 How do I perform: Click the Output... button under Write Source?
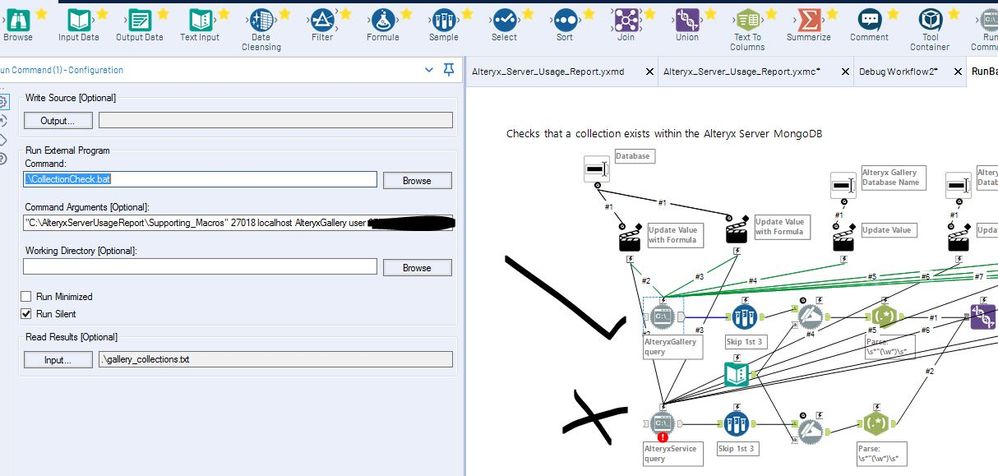pos(59,120)
